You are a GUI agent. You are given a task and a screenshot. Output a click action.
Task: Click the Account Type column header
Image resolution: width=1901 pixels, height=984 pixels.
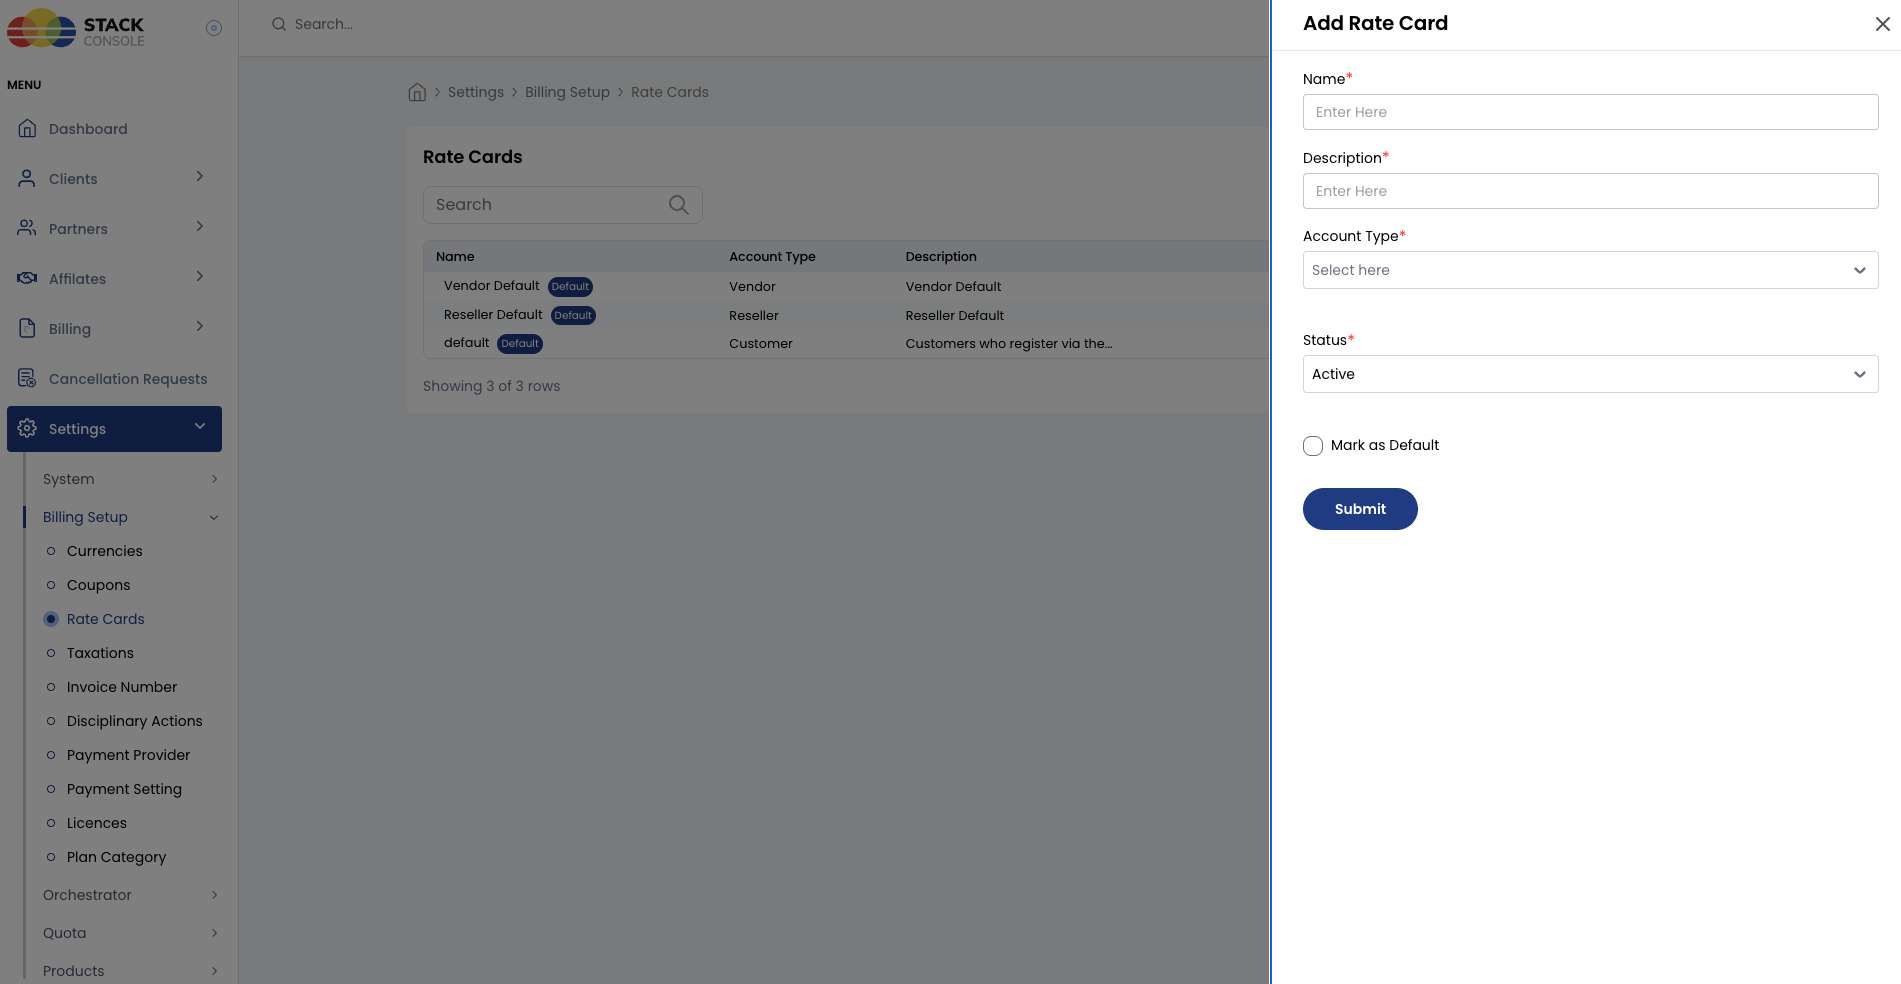[772, 257]
